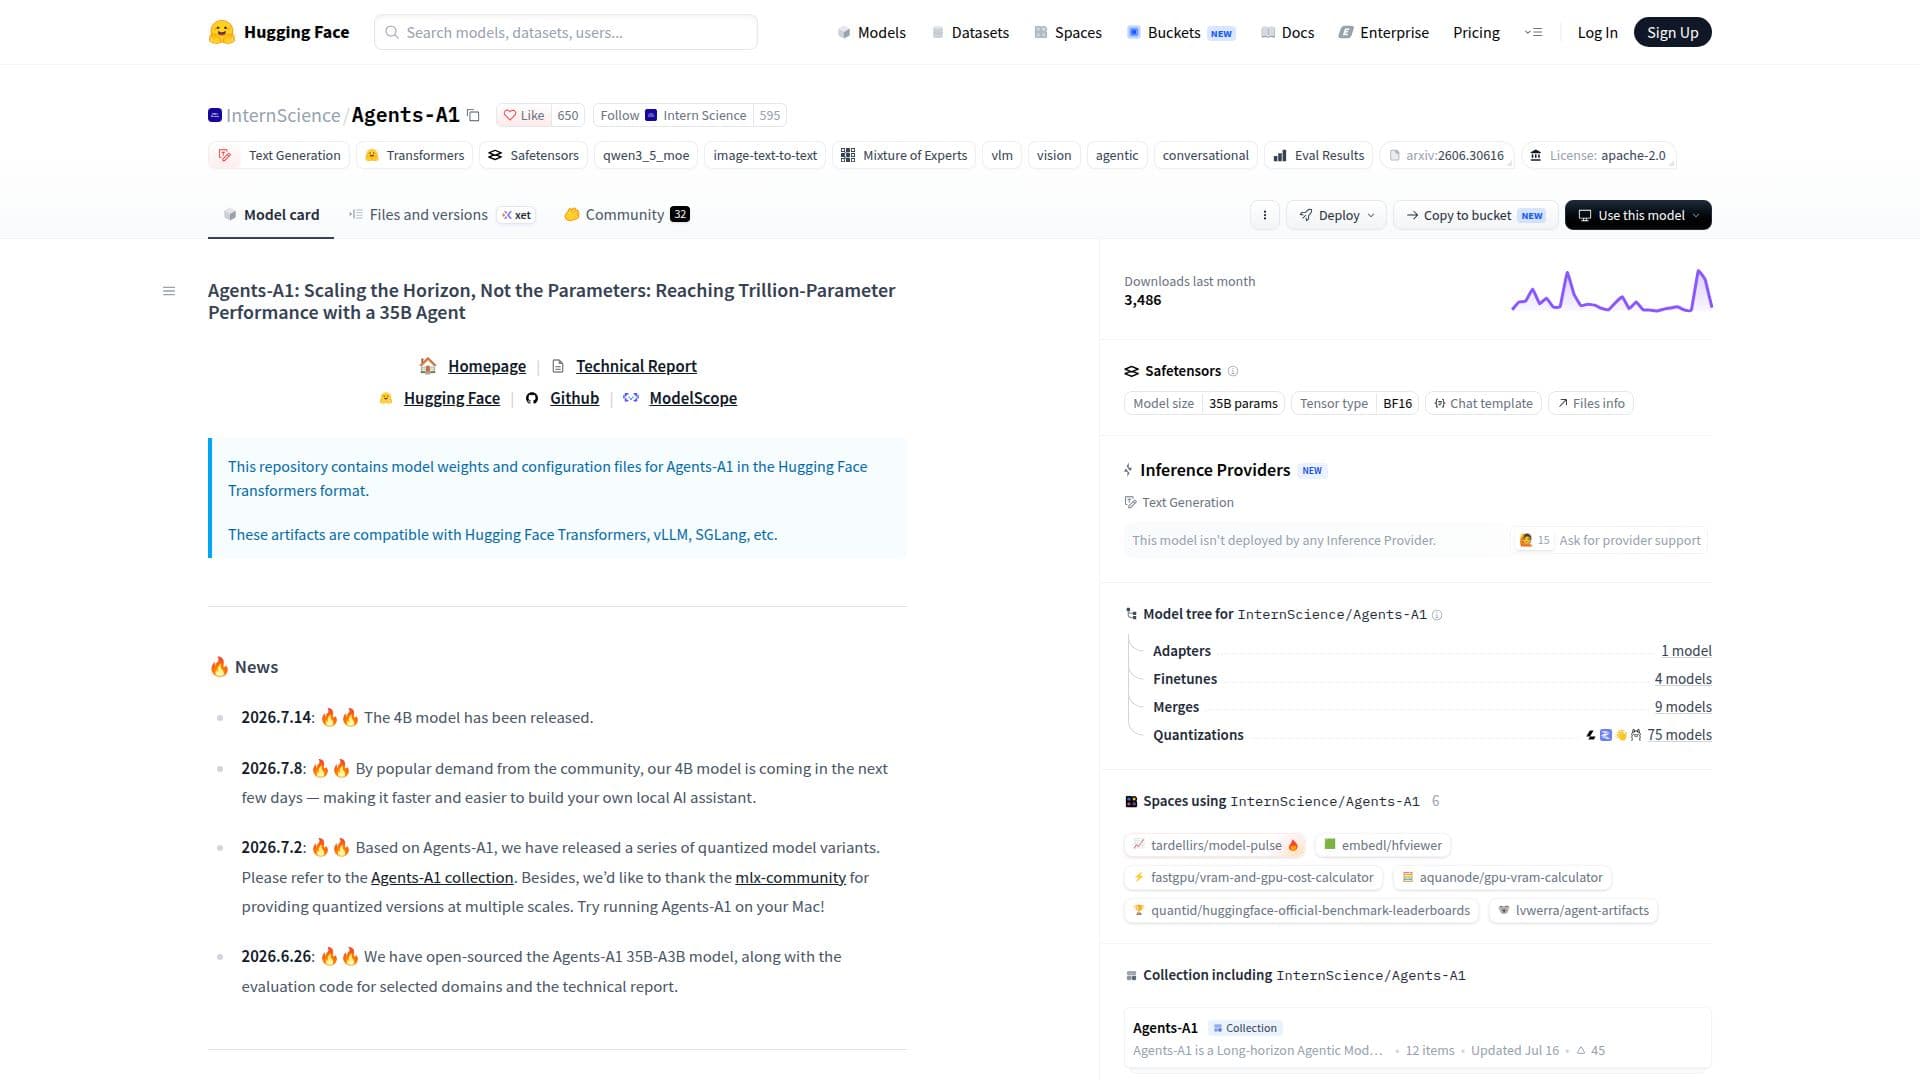Screen dimensions: 1920x1080
Task: Open the Chat template button
Action: click(1483, 403)
